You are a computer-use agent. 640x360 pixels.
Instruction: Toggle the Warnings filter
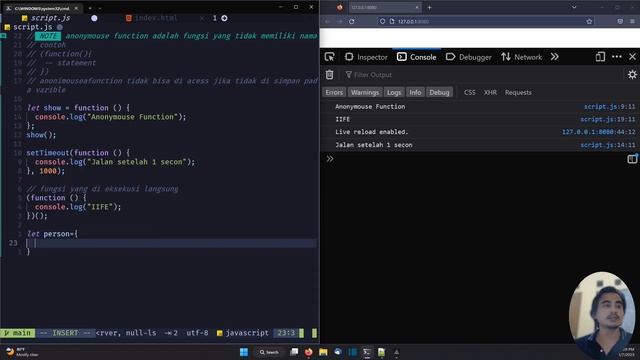point(364,92)
